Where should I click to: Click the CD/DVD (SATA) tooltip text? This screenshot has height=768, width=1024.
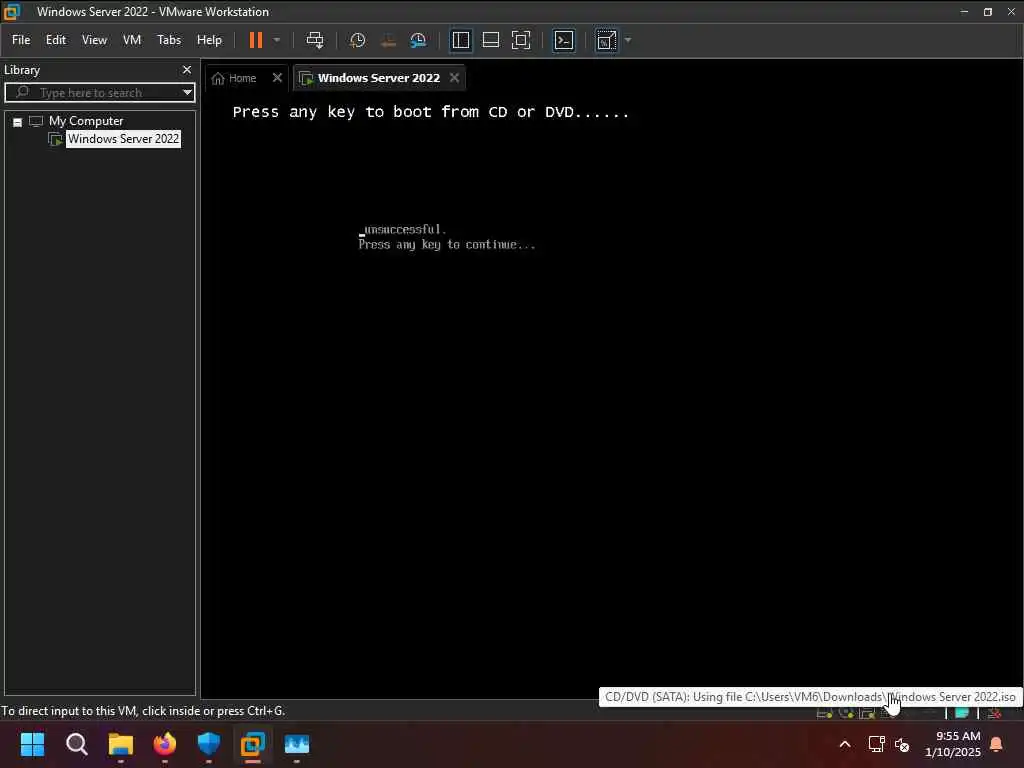[x=810, y=697]
